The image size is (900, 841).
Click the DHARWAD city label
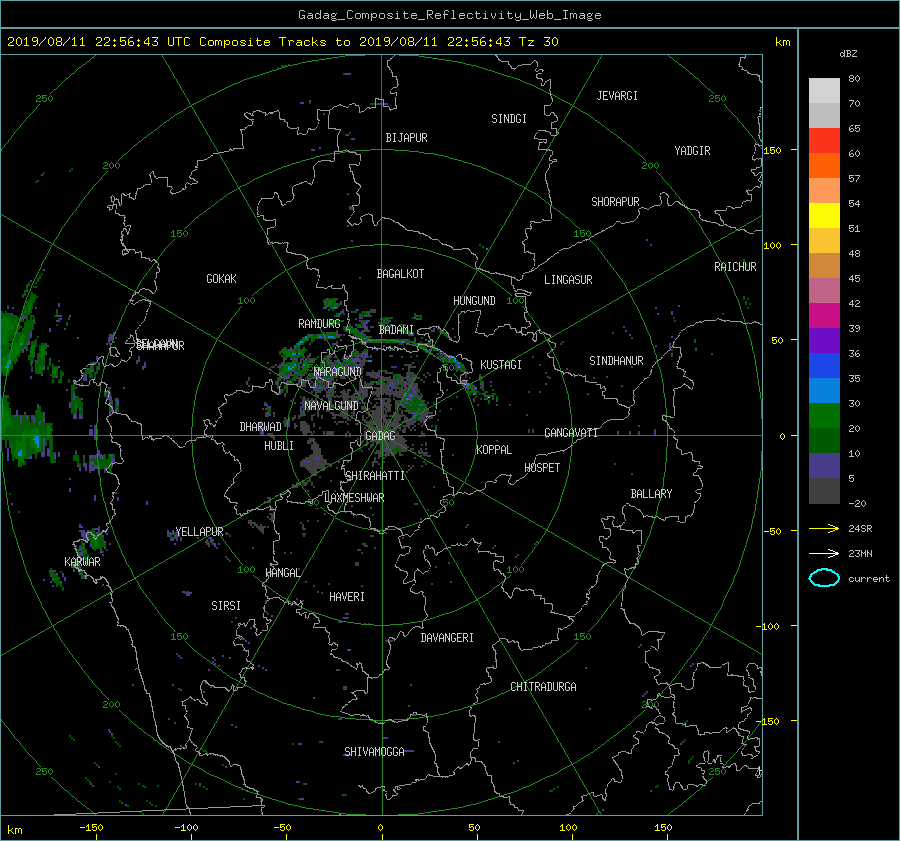(x=260, y=427)
